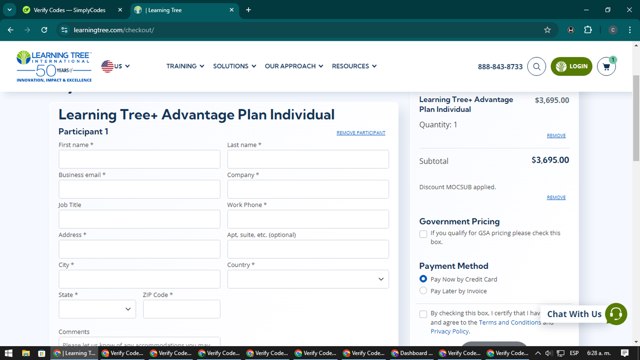
Task: Click the page vertical scrollbar
Action: (x=636, y=118)
